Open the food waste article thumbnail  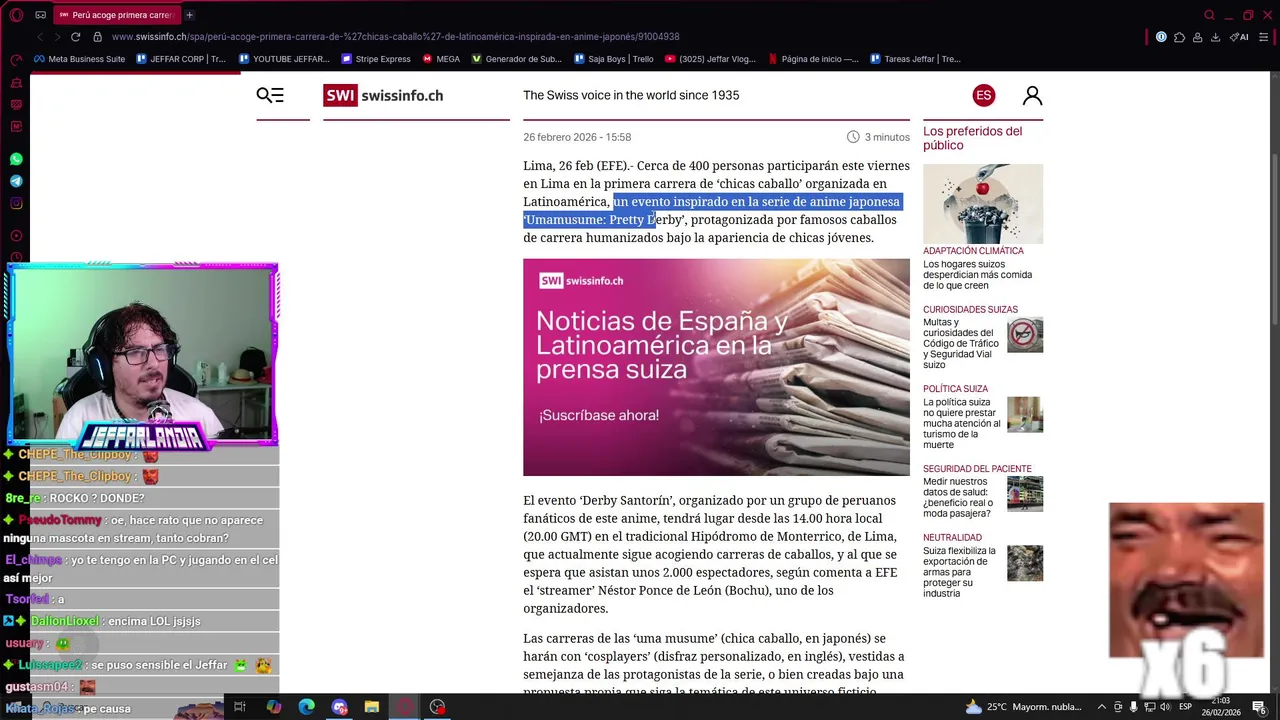click(x=983, y=203)
